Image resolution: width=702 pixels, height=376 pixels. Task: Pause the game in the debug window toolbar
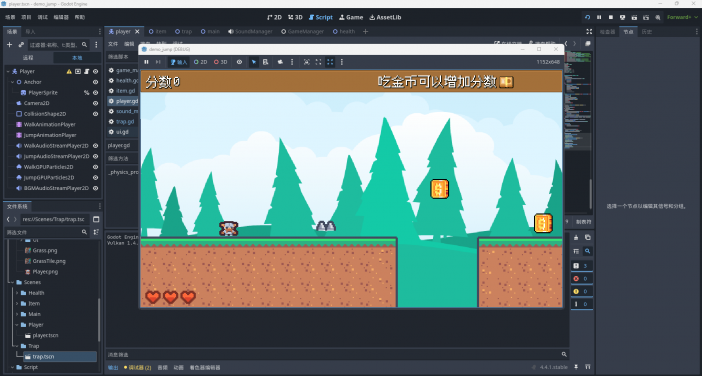pyautogui.click(x=146, y=62)
